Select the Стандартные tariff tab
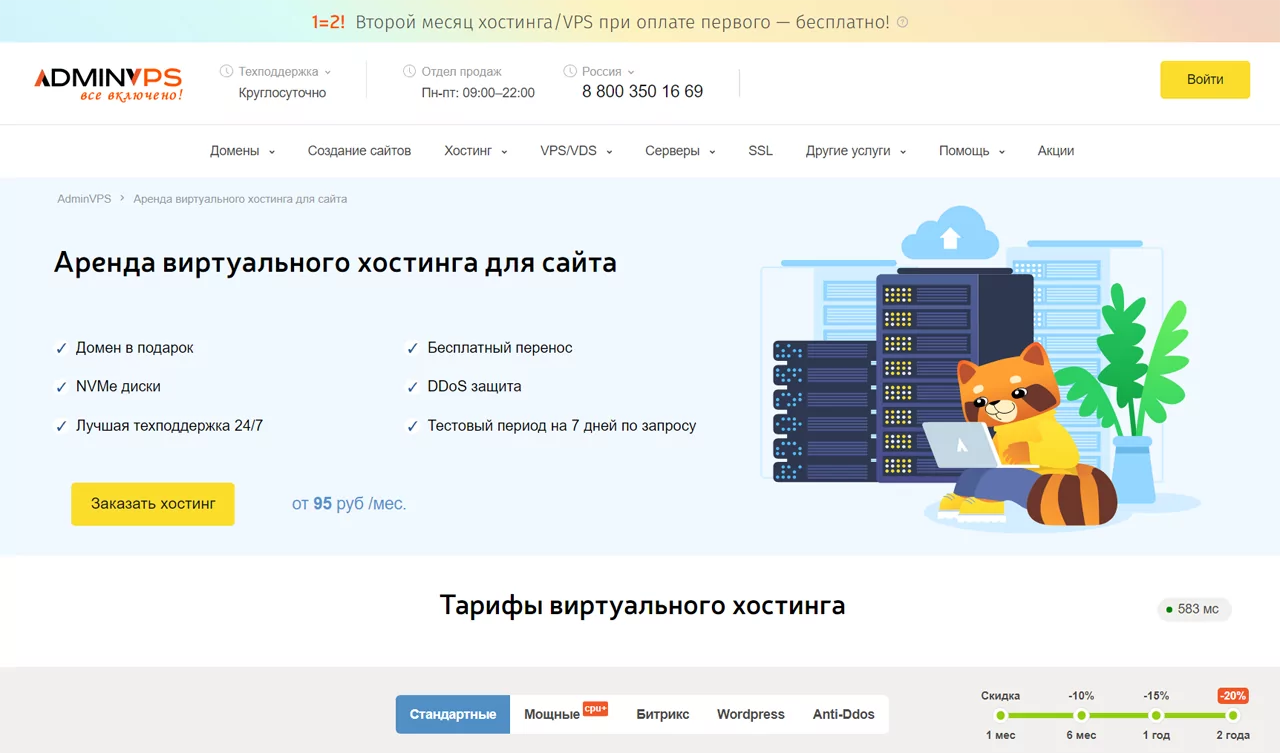The height and width of the screenshot is (753, 1280). (x=453, y=714)
